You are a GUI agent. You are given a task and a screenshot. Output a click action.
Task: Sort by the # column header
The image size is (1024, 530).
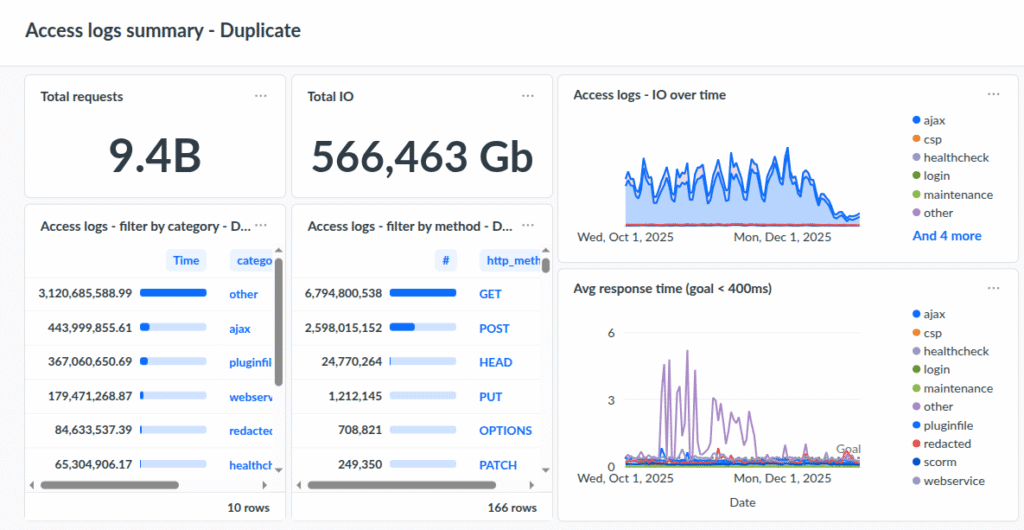point(447,260)
